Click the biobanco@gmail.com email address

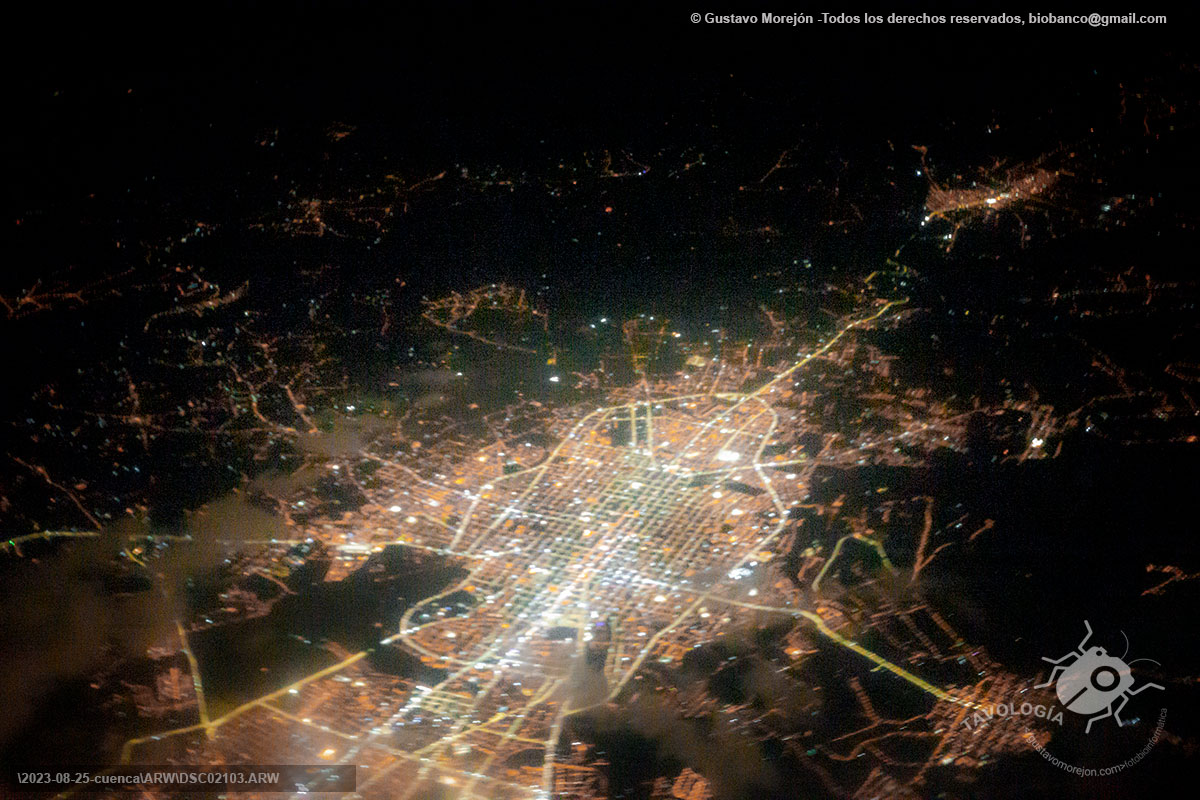pyautogui.click(x=1097, y=19)
